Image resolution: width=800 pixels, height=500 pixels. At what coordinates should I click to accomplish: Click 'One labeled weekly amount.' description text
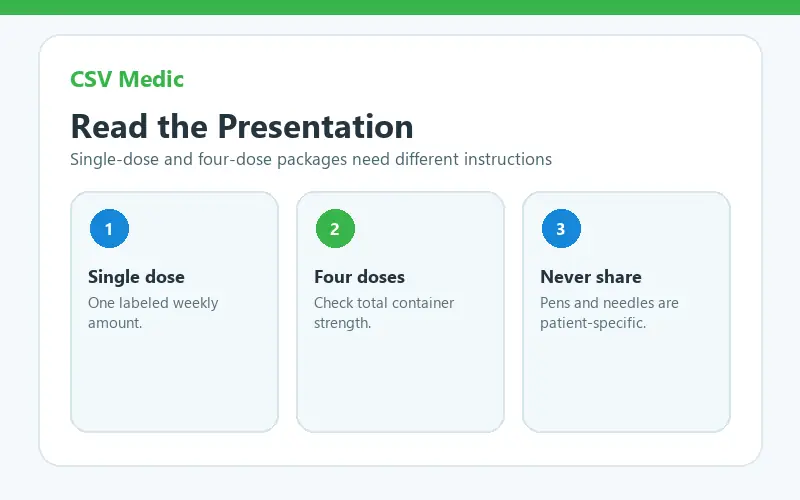point(153,313)
